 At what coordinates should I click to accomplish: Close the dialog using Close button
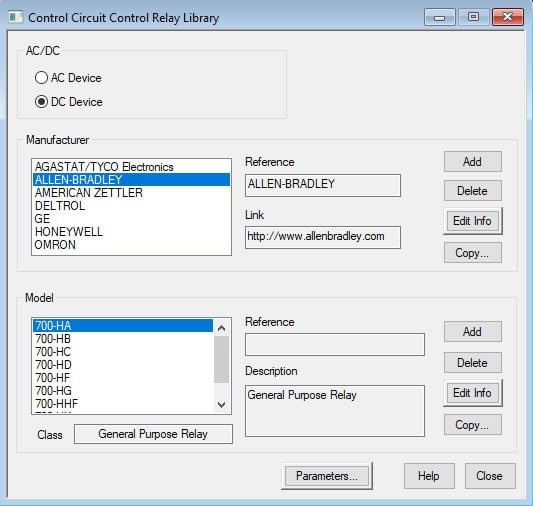(x=490, y=476)
